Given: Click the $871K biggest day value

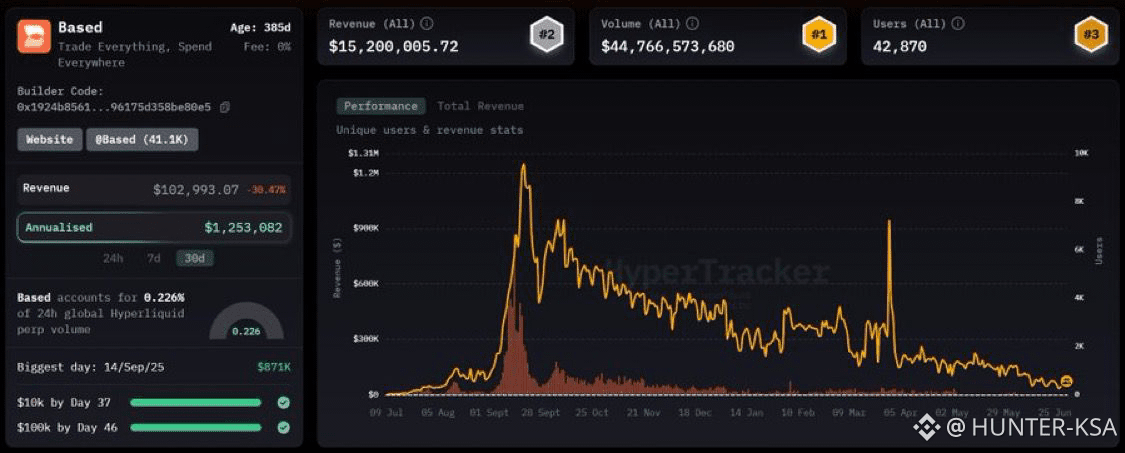Looking at the screenshot, I should (x=274, y=367).
